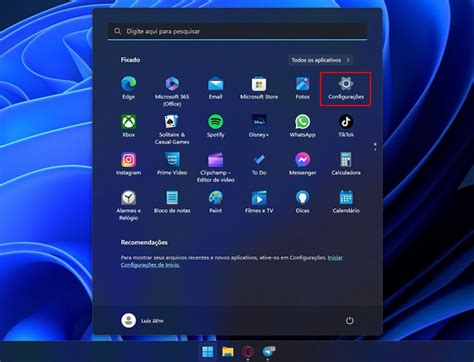The height and width of the screenshot is (362, 474).
Task: Launch Bloco de notas
Action: (x=172, y=202)
